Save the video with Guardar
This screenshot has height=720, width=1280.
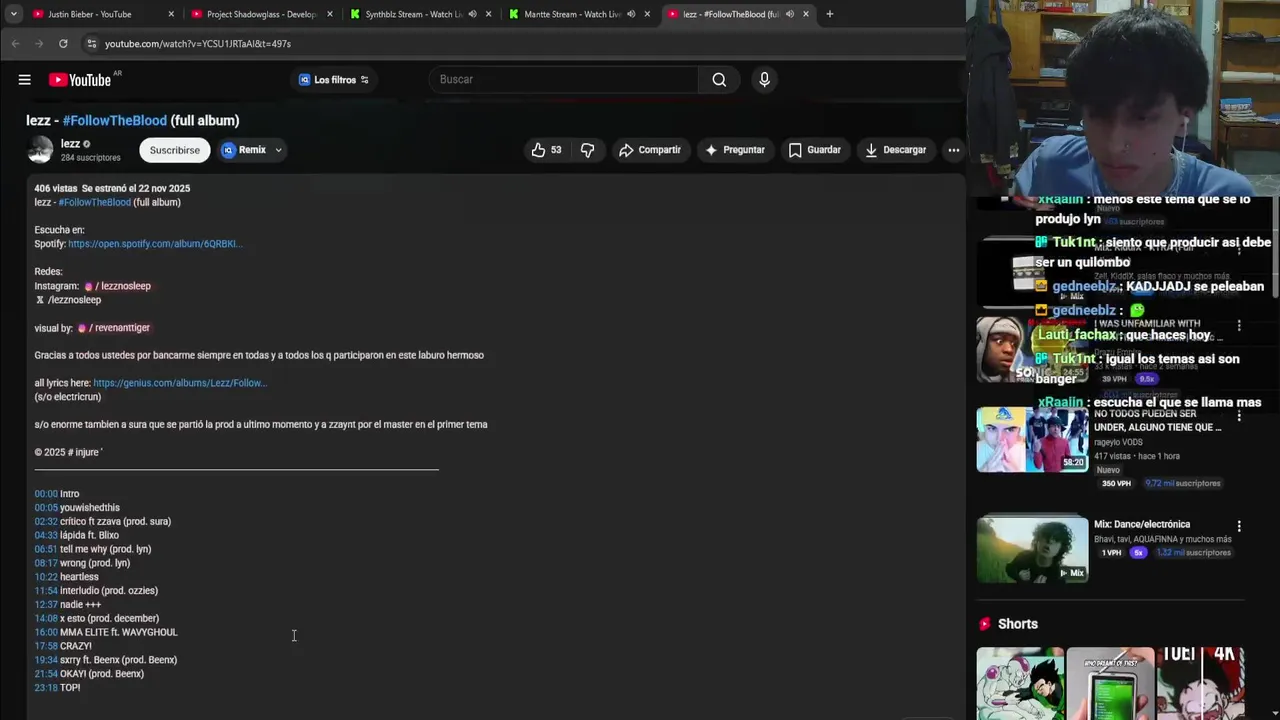click(x=815, y=150)
